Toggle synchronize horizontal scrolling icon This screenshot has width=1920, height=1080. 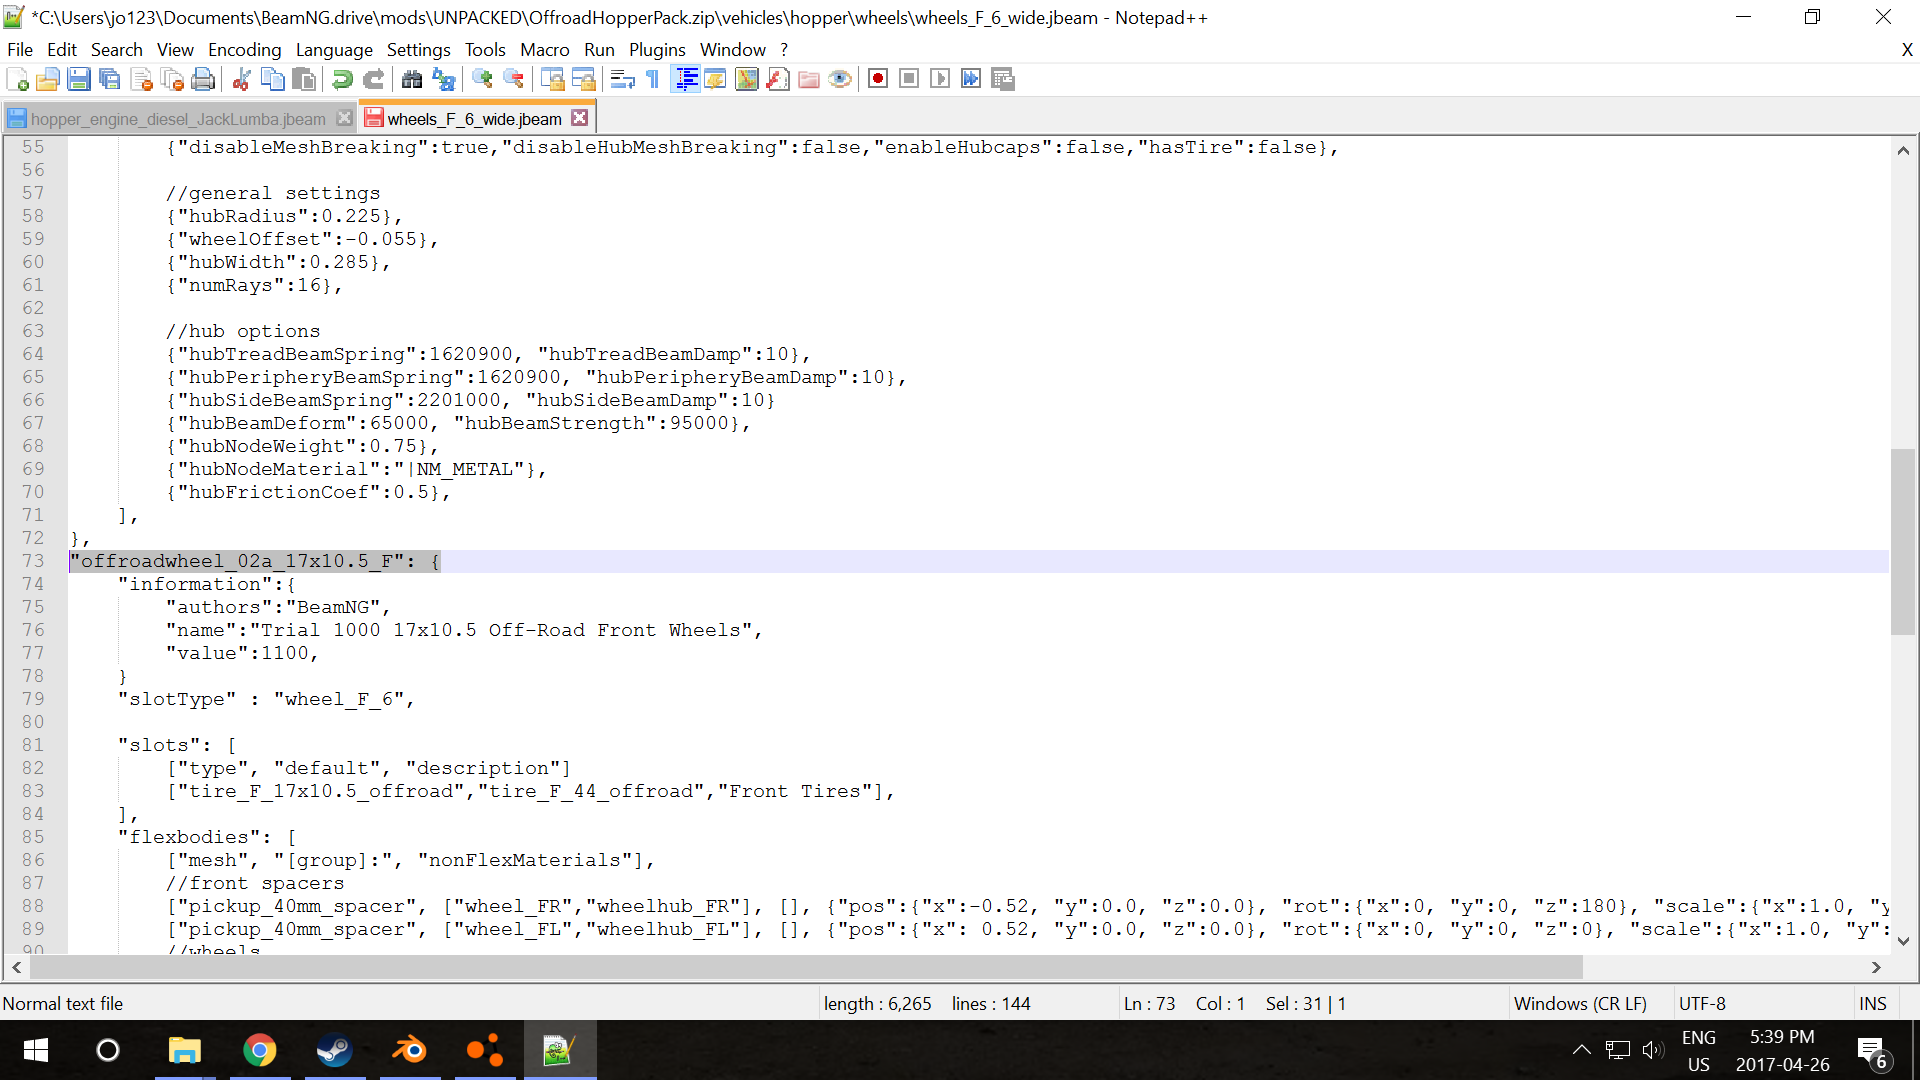tap(583, 79)
